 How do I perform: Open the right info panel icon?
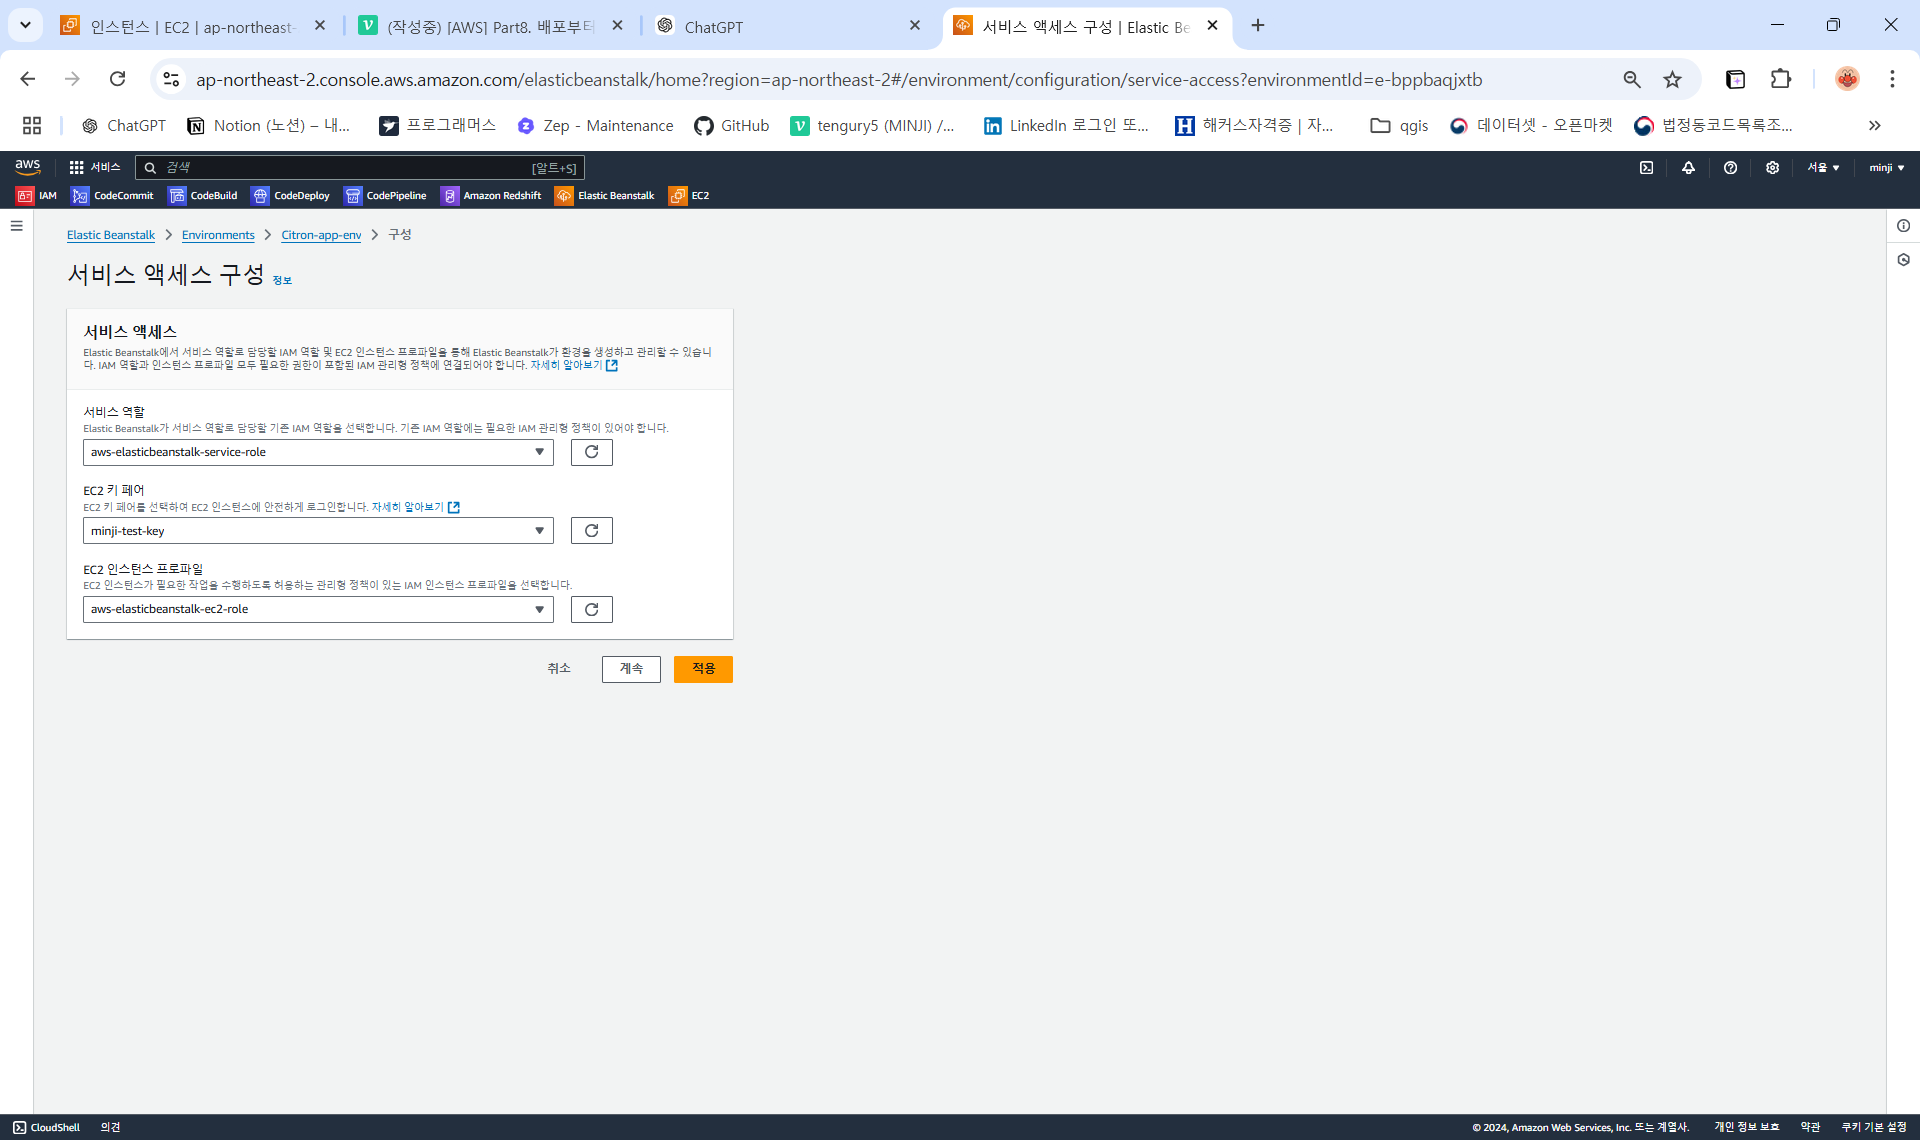[x=1903, y=226]
